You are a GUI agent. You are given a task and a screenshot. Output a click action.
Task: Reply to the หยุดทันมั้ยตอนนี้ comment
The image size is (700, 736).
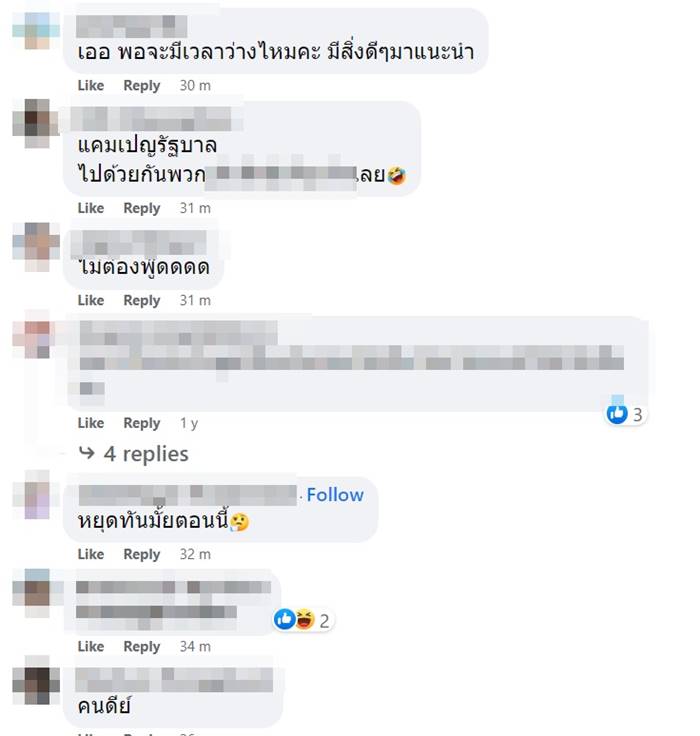142,554
